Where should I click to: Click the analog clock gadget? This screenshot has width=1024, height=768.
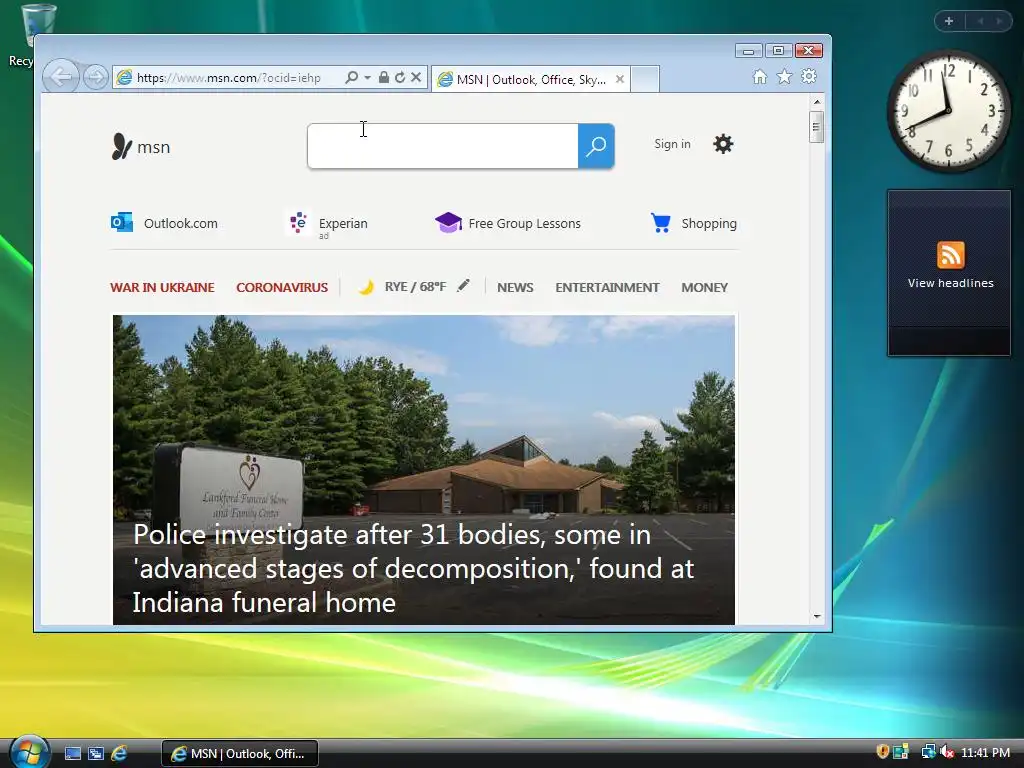pyautogui.click(x=949, y=111)
